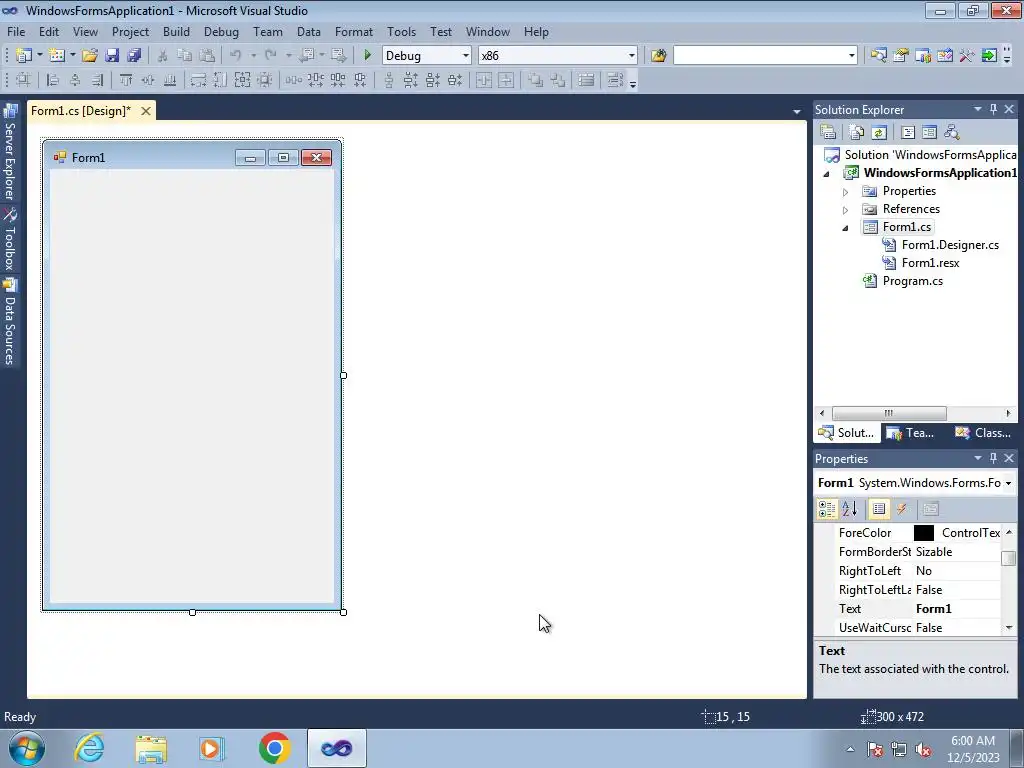Screen dimensions: 1024x768
Task: Collapse the Form1.cs tree node
Action: [845, 228]
